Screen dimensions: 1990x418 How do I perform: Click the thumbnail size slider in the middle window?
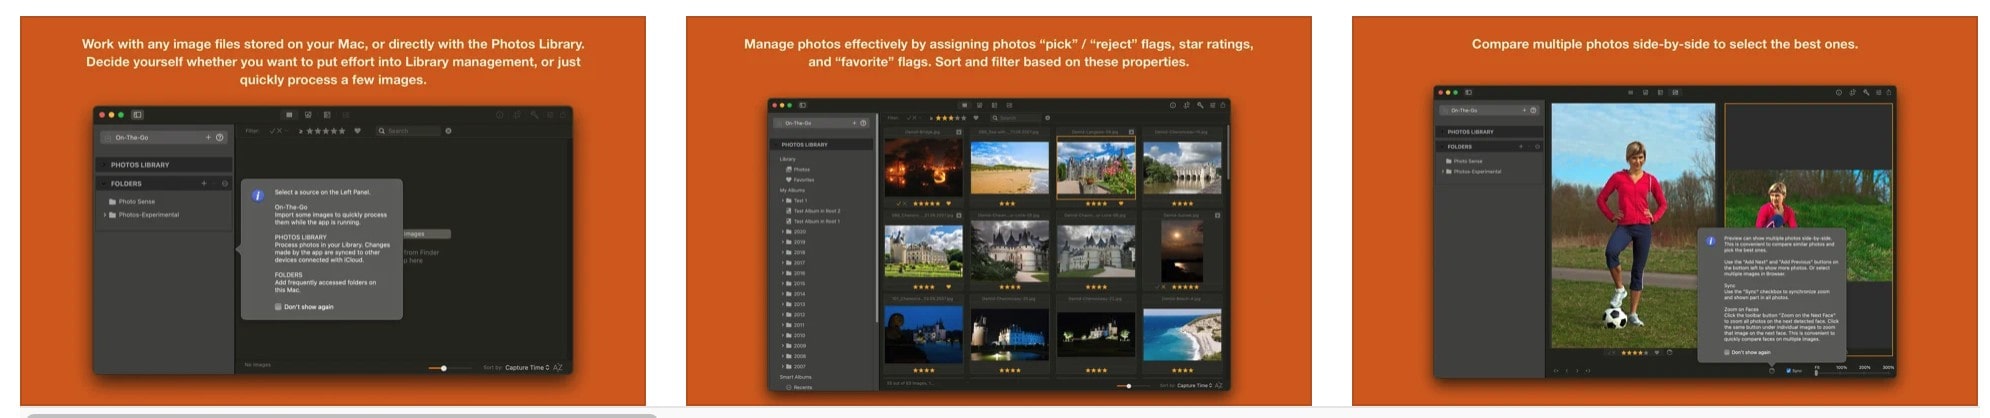click(x=1129, y=386)
